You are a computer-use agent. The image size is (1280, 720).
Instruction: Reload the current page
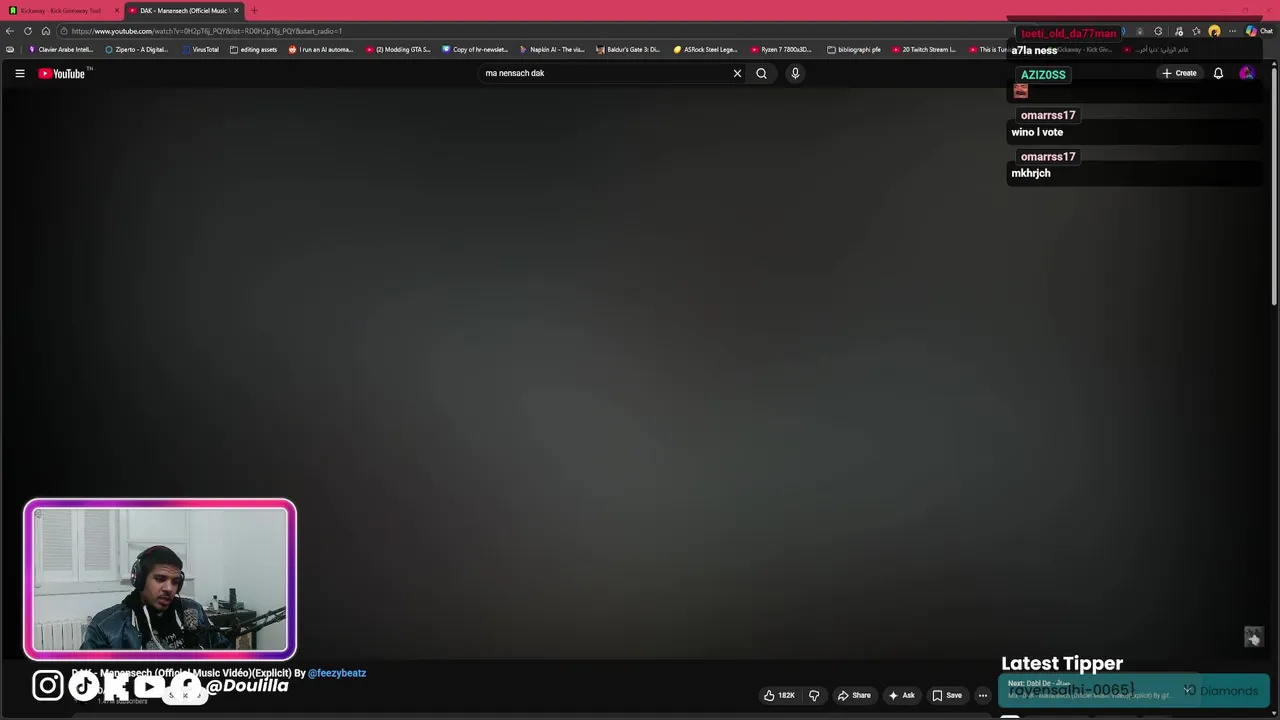tap(28, 31)
